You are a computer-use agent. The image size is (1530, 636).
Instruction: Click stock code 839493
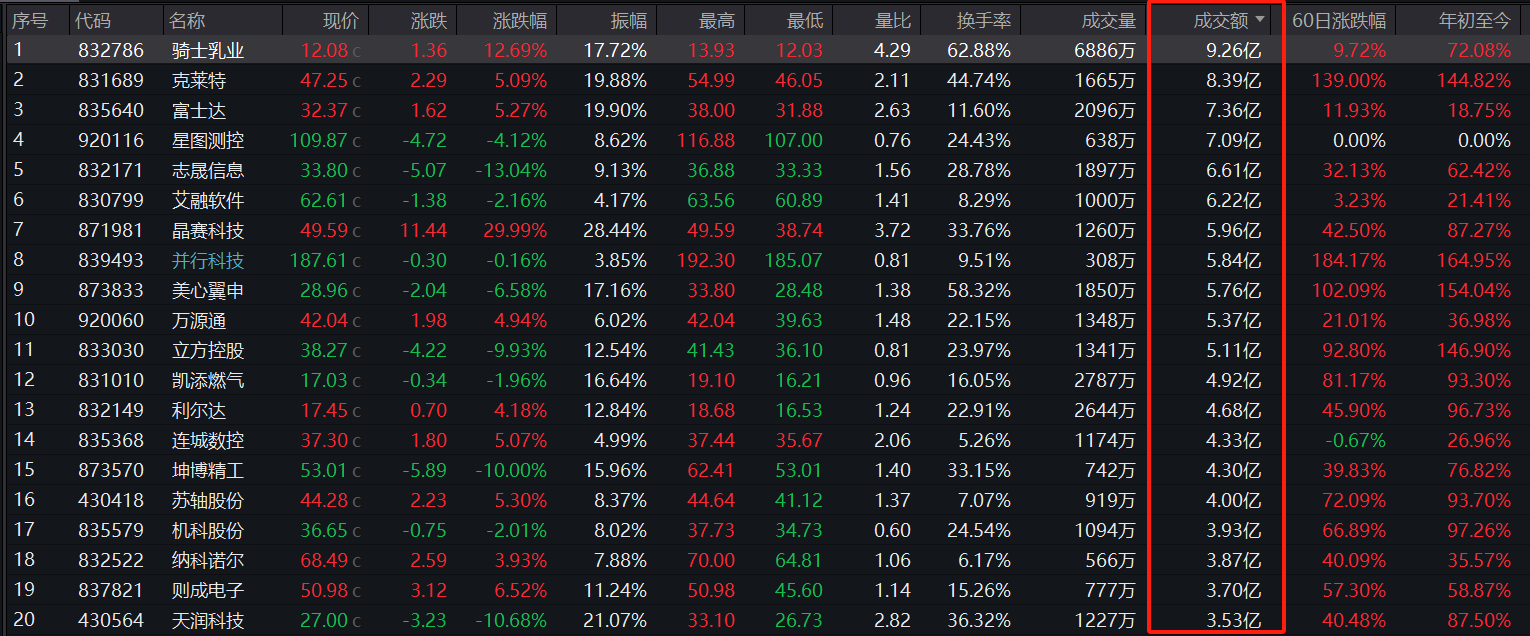[x=111, y=260]
